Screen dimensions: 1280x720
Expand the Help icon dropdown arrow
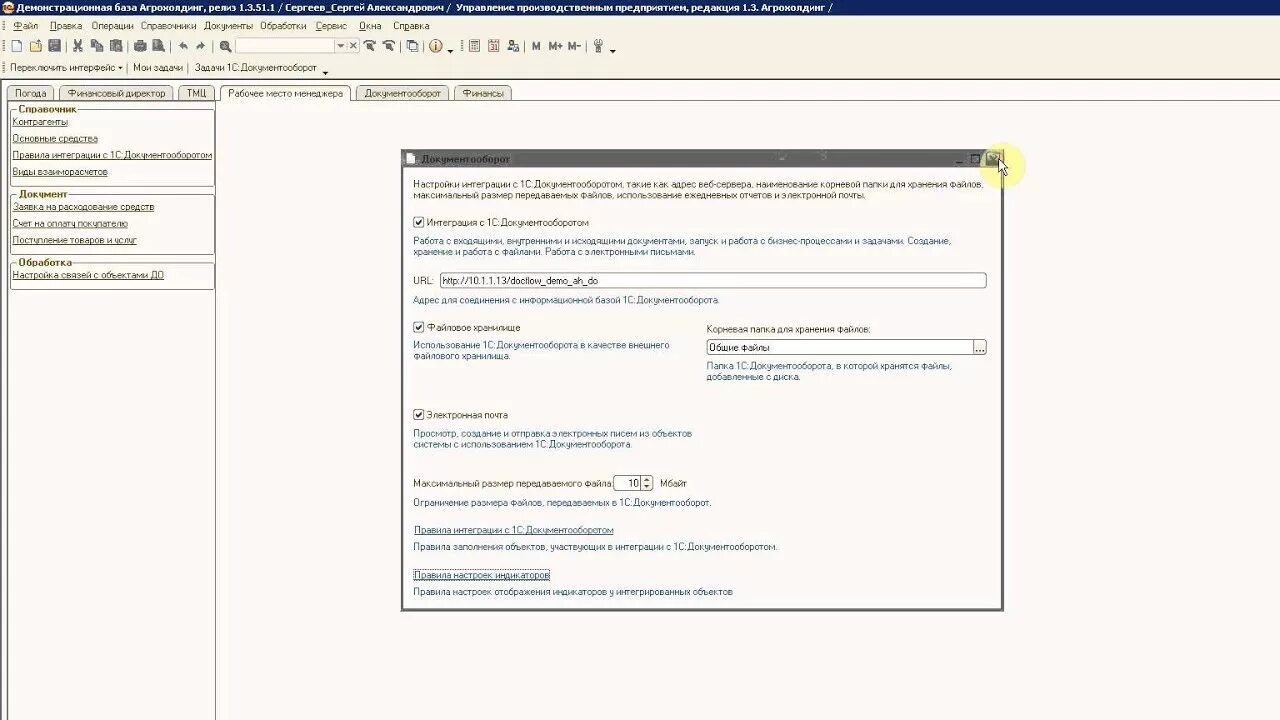(x=450, y=49)
